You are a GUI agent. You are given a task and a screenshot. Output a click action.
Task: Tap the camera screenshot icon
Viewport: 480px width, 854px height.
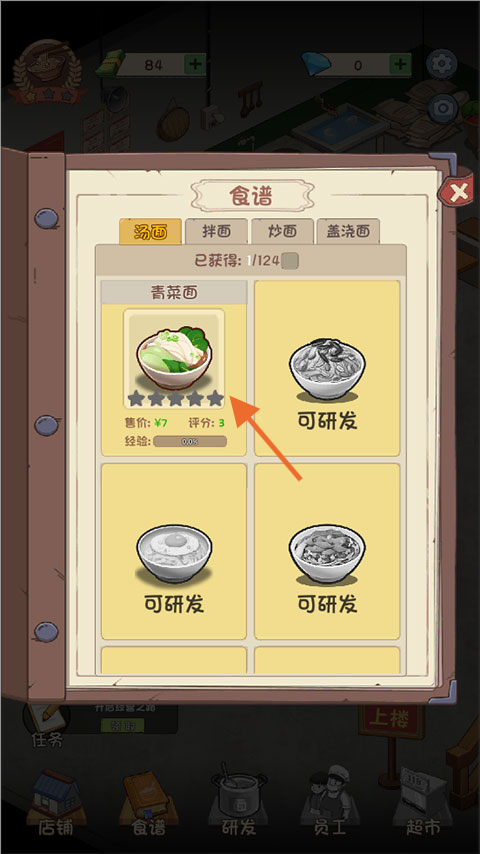[442, 108]
